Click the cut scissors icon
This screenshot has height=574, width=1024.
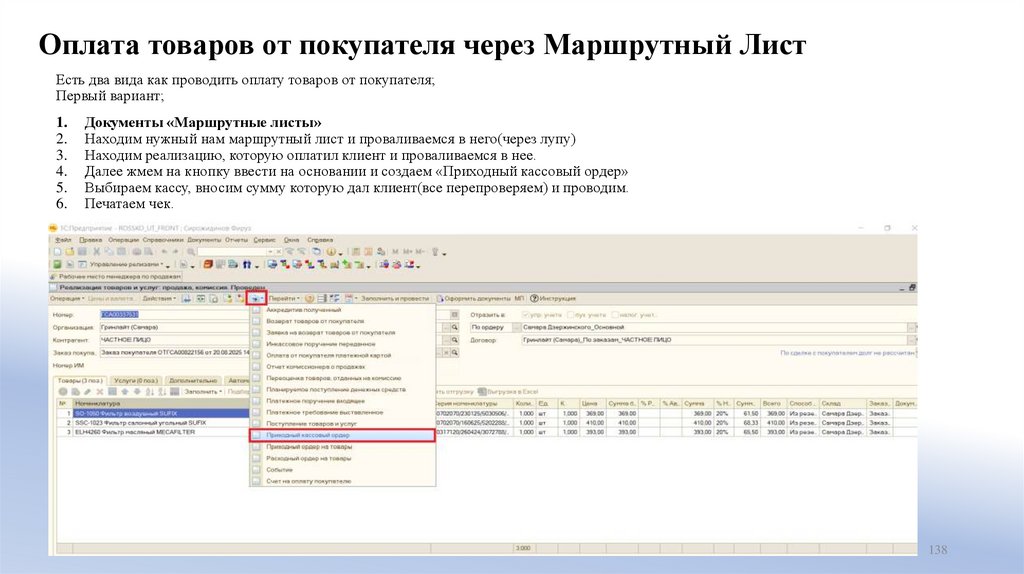click(97, 251)
